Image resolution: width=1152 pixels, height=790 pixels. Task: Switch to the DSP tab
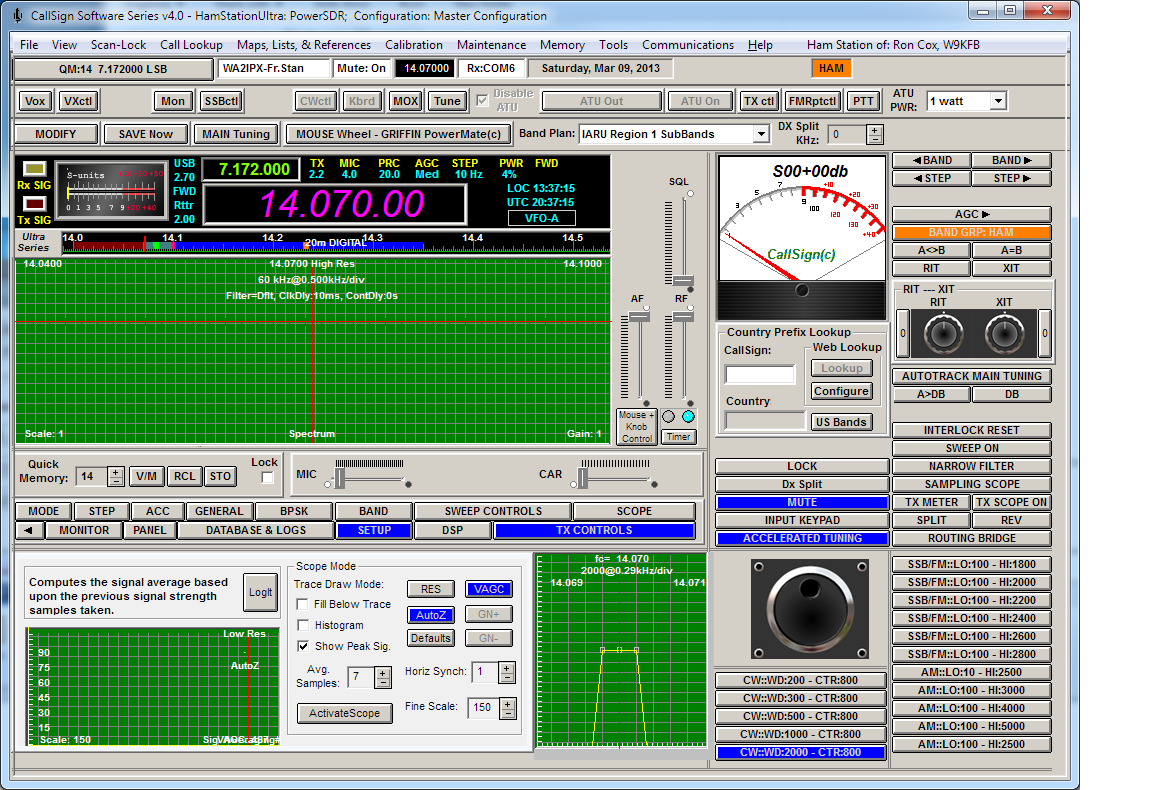[x=453, y=530]
